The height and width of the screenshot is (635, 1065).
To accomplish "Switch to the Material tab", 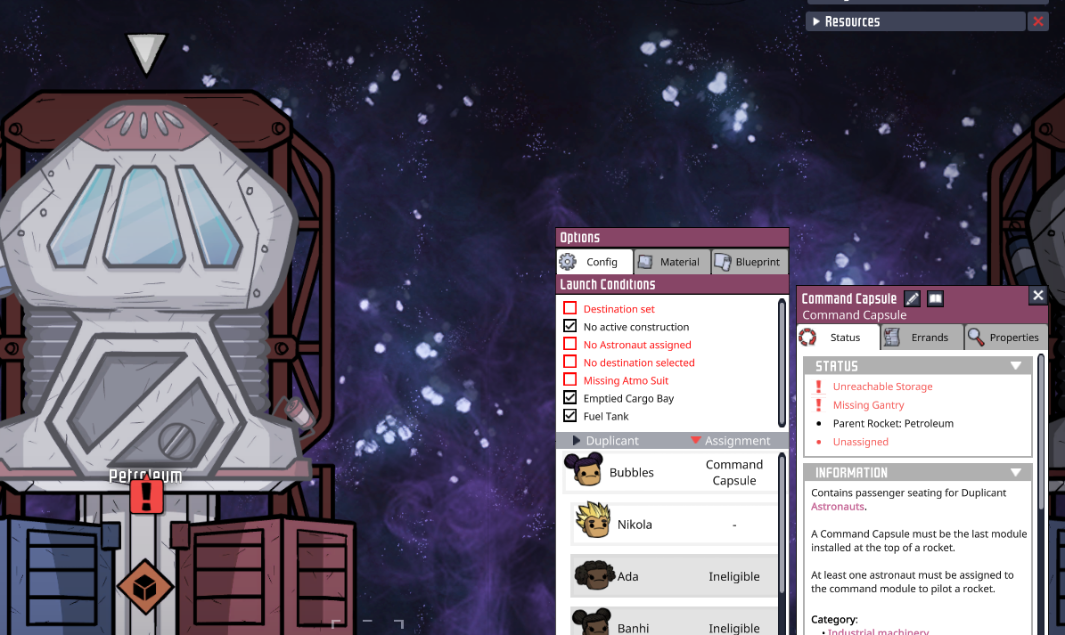I will (x=672, y=261).
